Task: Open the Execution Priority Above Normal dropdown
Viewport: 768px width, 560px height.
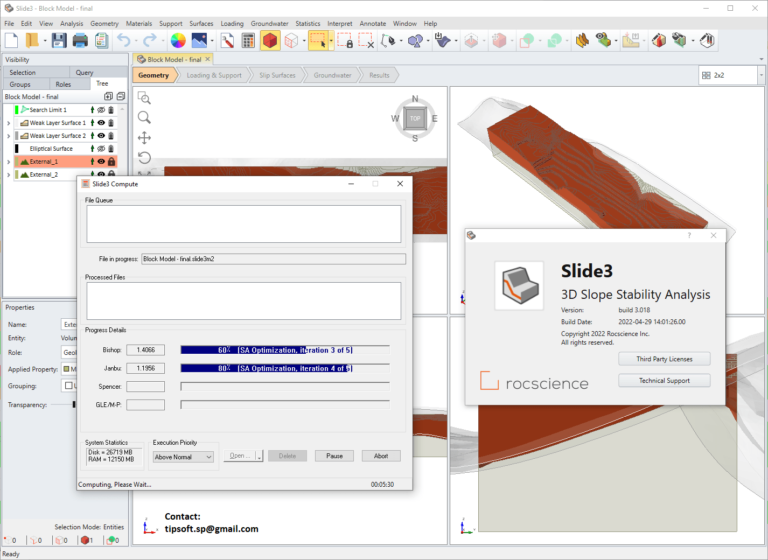Action: (183, 457)
